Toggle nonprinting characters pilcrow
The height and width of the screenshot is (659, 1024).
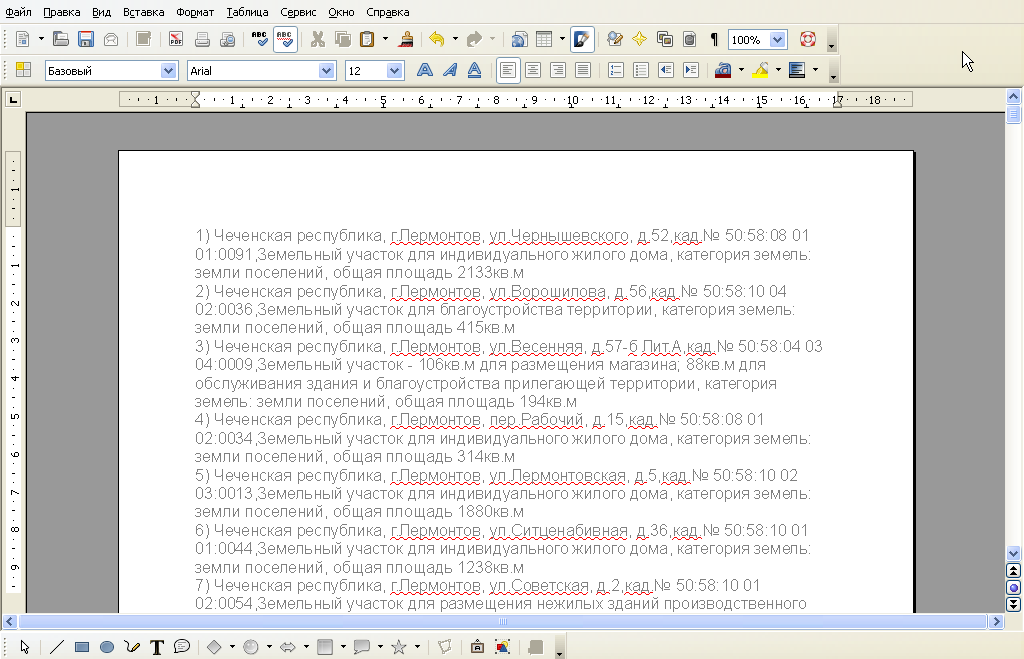coord(714,39)
